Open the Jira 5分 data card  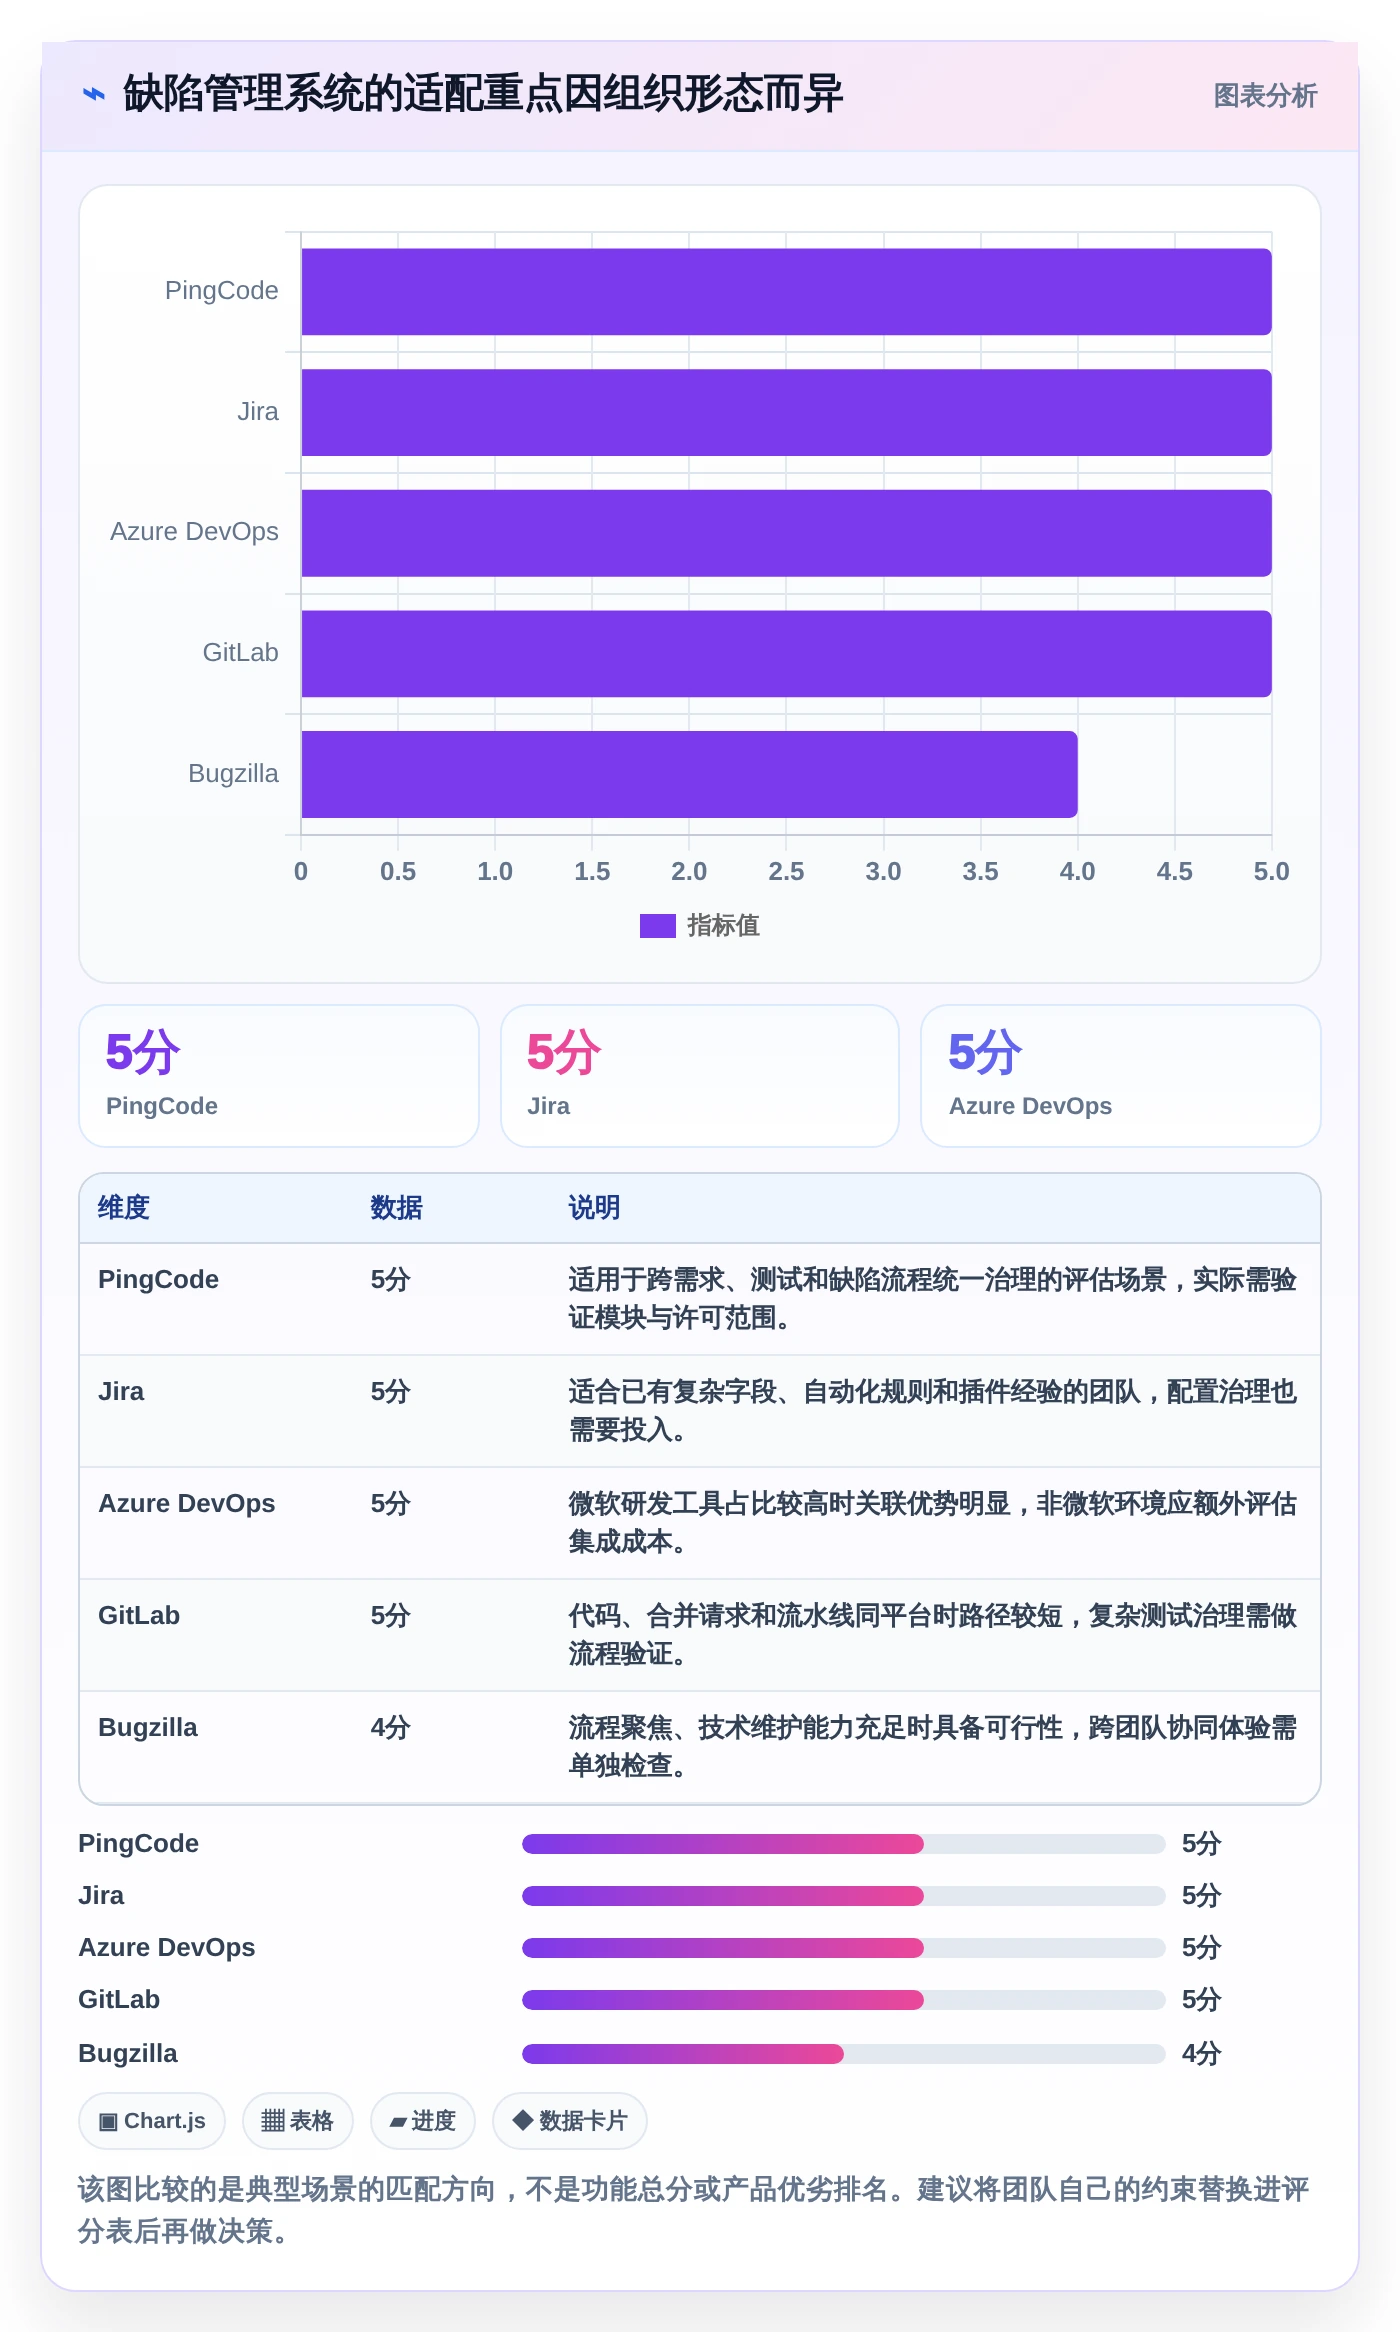pyautogui.click(x=700, y=1076)
